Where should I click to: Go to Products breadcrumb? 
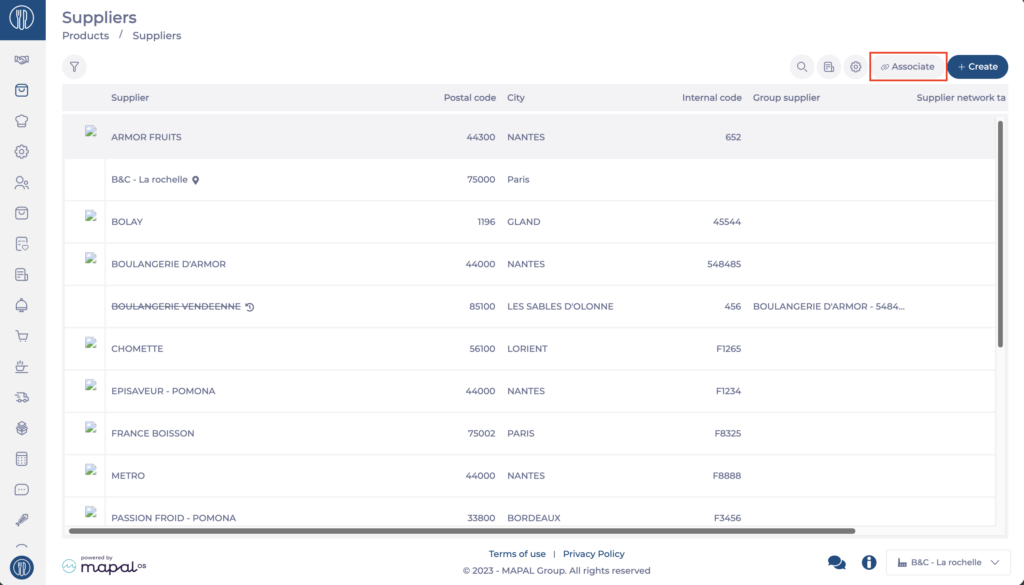pyautogui.click(x=86, y=36)
